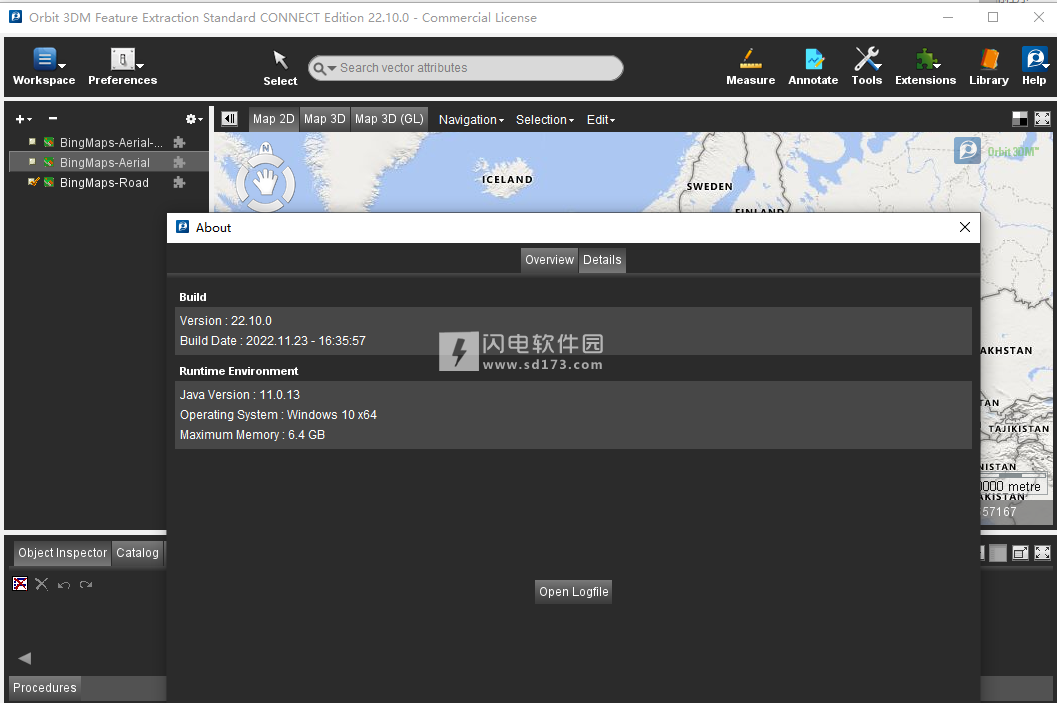Click the fullscreen icon in bottom panel
Viewport: 1057px width, 703px height.
[1042, 553]
